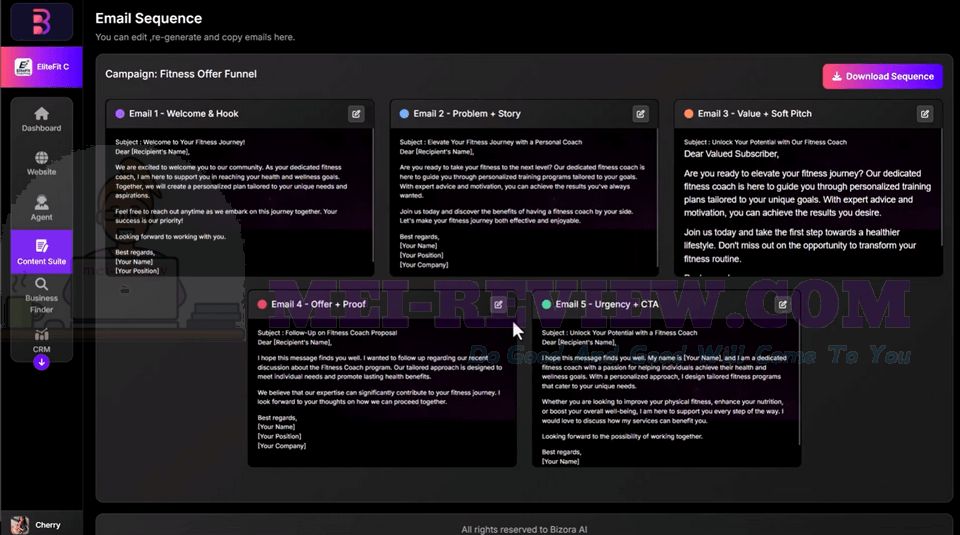Click the Website globe icon
Screen dimensions: 960x535
point(42,157)
